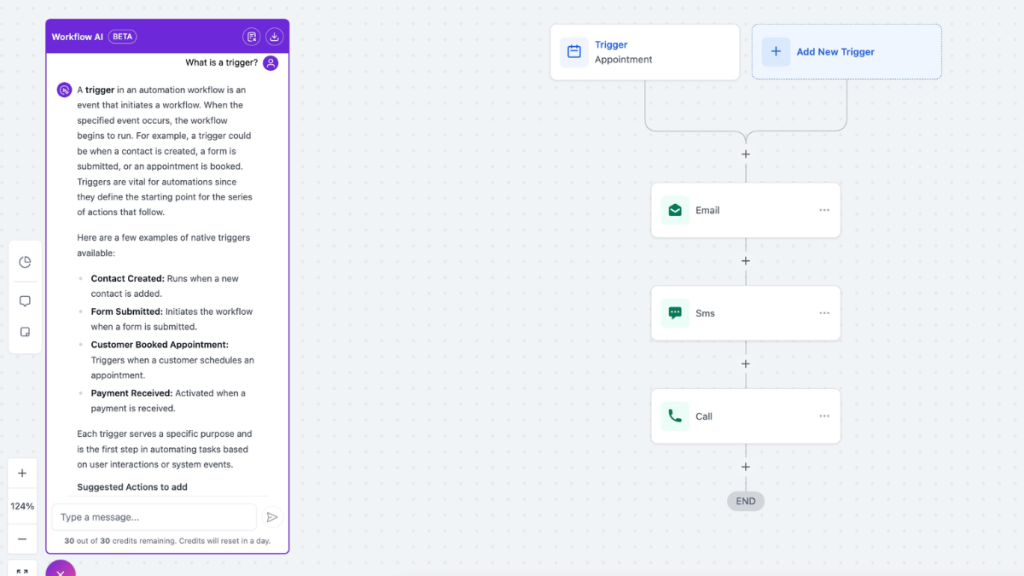Click the END node of the workflow
1024x576 pixels.
pyautogui.click(x=745, y=501)
